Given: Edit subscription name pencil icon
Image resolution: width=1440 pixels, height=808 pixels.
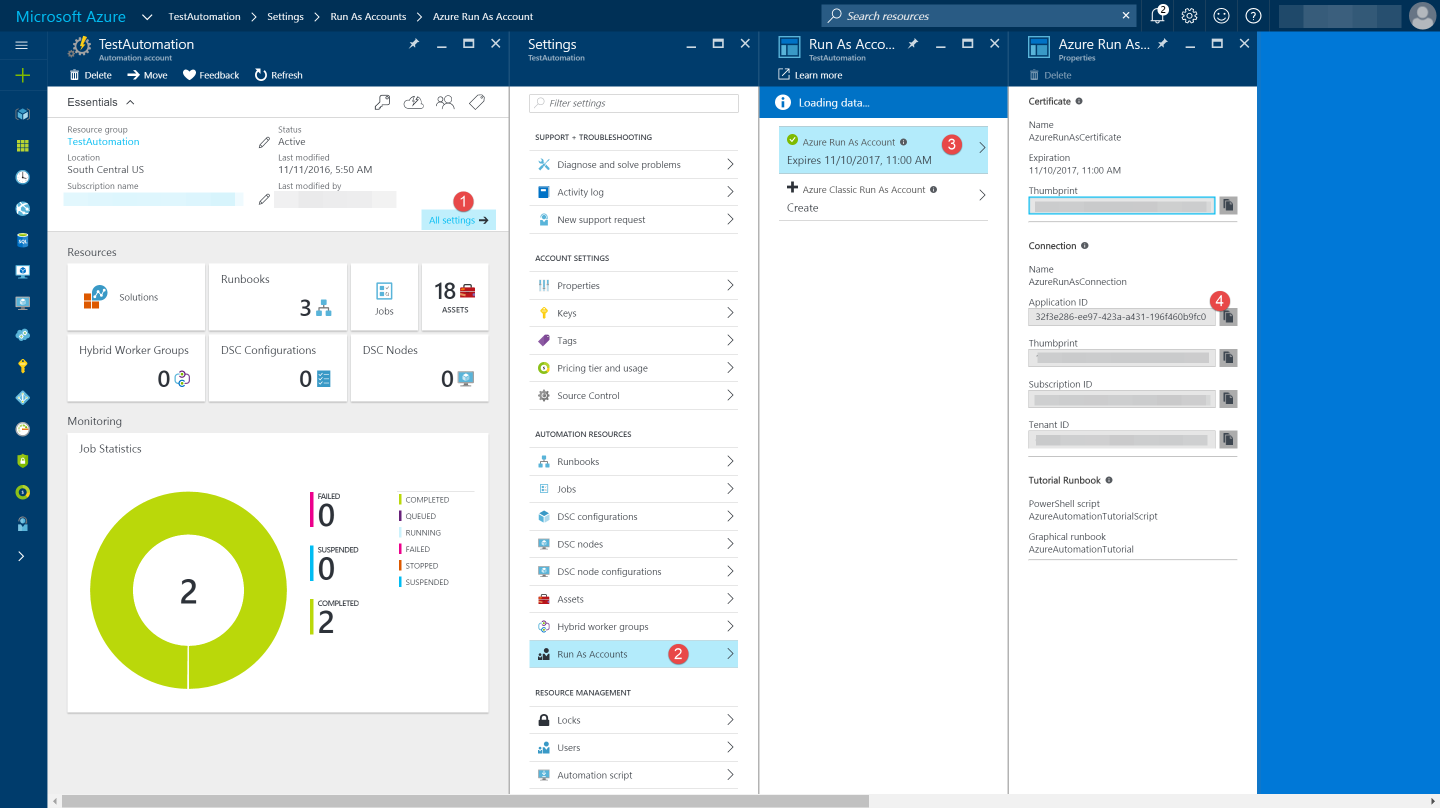Looking at the screenshot, I should click(x=264, y=199).
